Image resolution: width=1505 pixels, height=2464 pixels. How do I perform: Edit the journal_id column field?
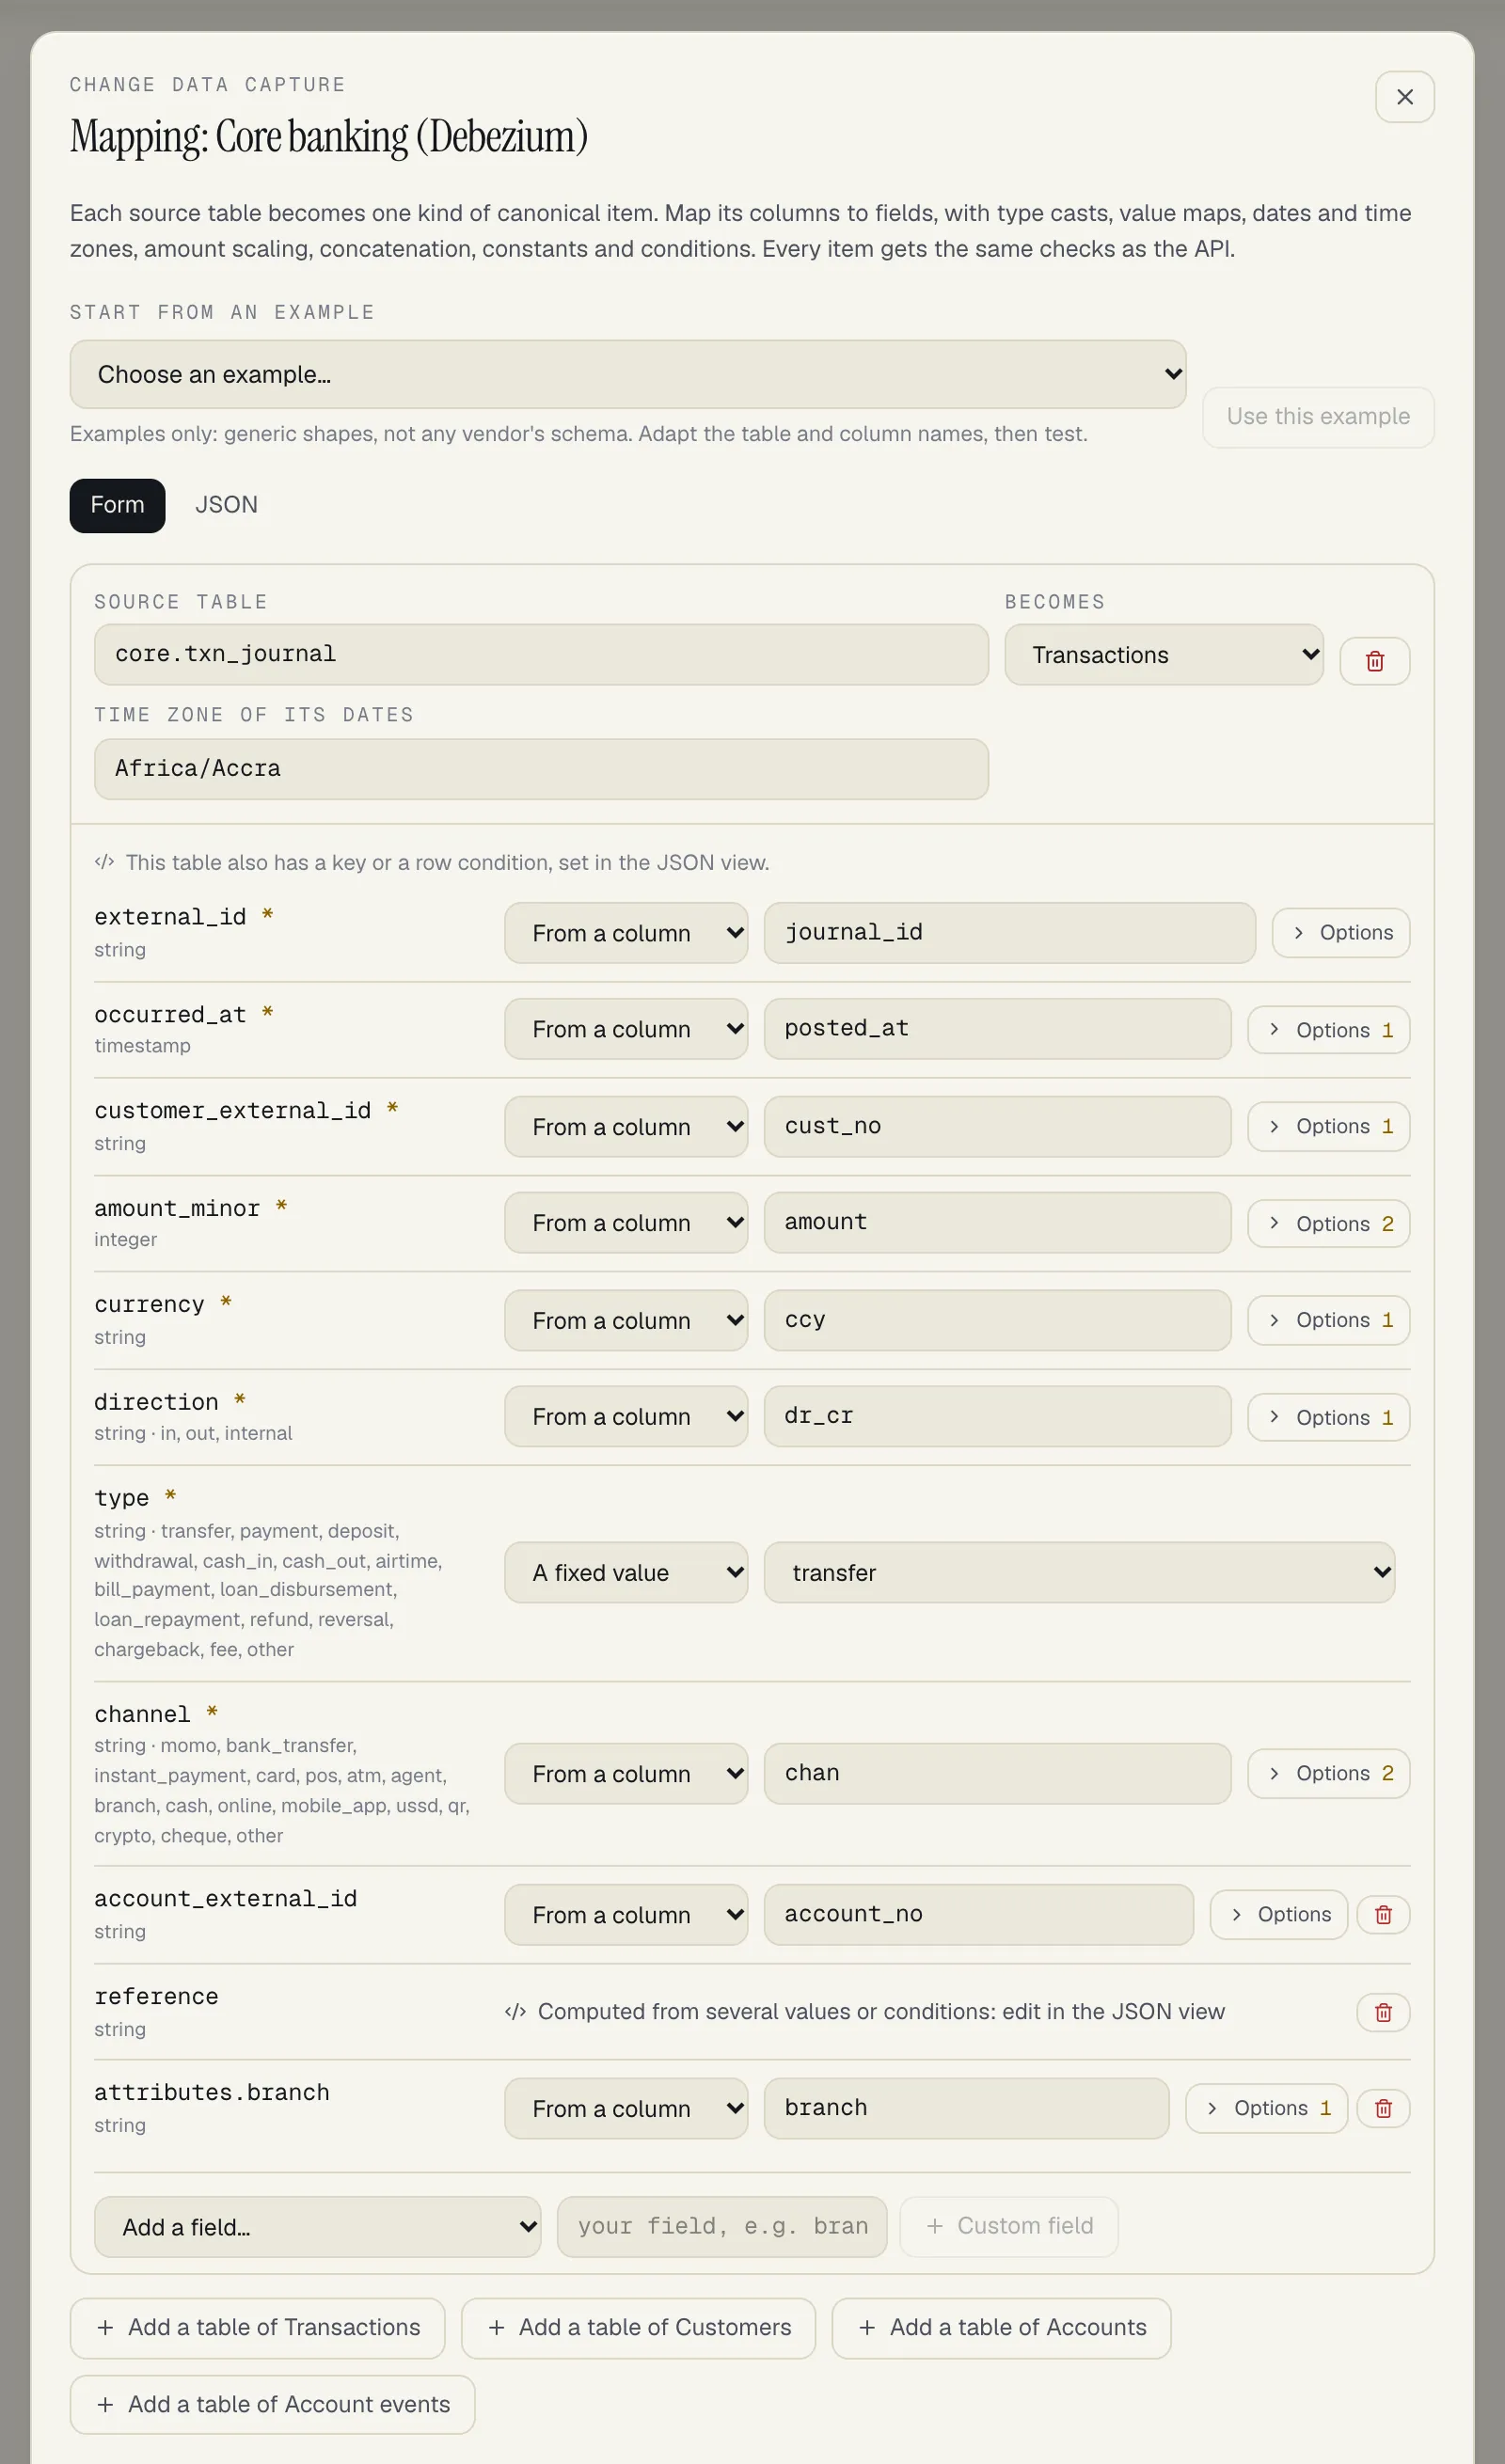tap(1009, 933)
